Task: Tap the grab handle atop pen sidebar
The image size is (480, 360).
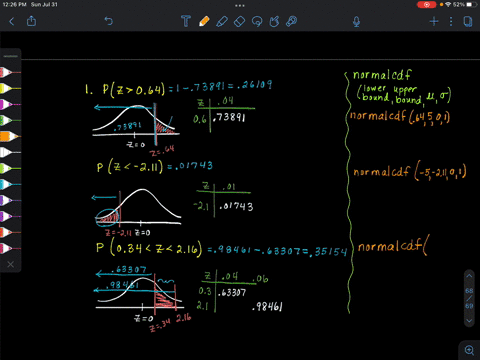Action: [11, 56]
